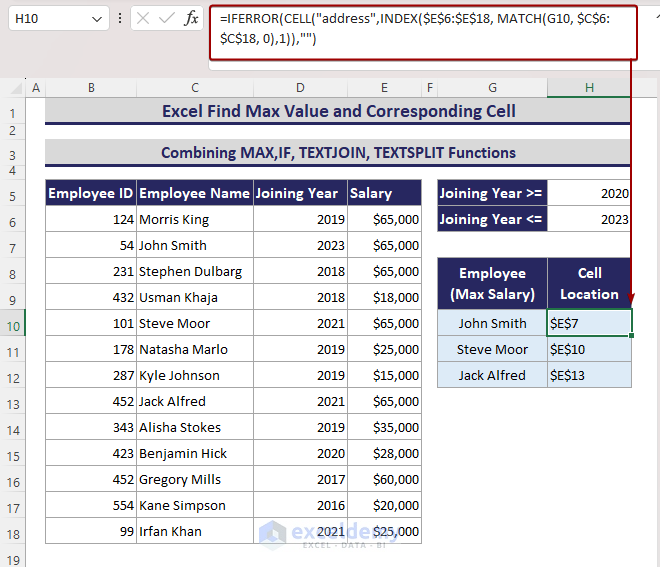Select the John Smith cell under Employee (Max Salary)

click(492, 323)
